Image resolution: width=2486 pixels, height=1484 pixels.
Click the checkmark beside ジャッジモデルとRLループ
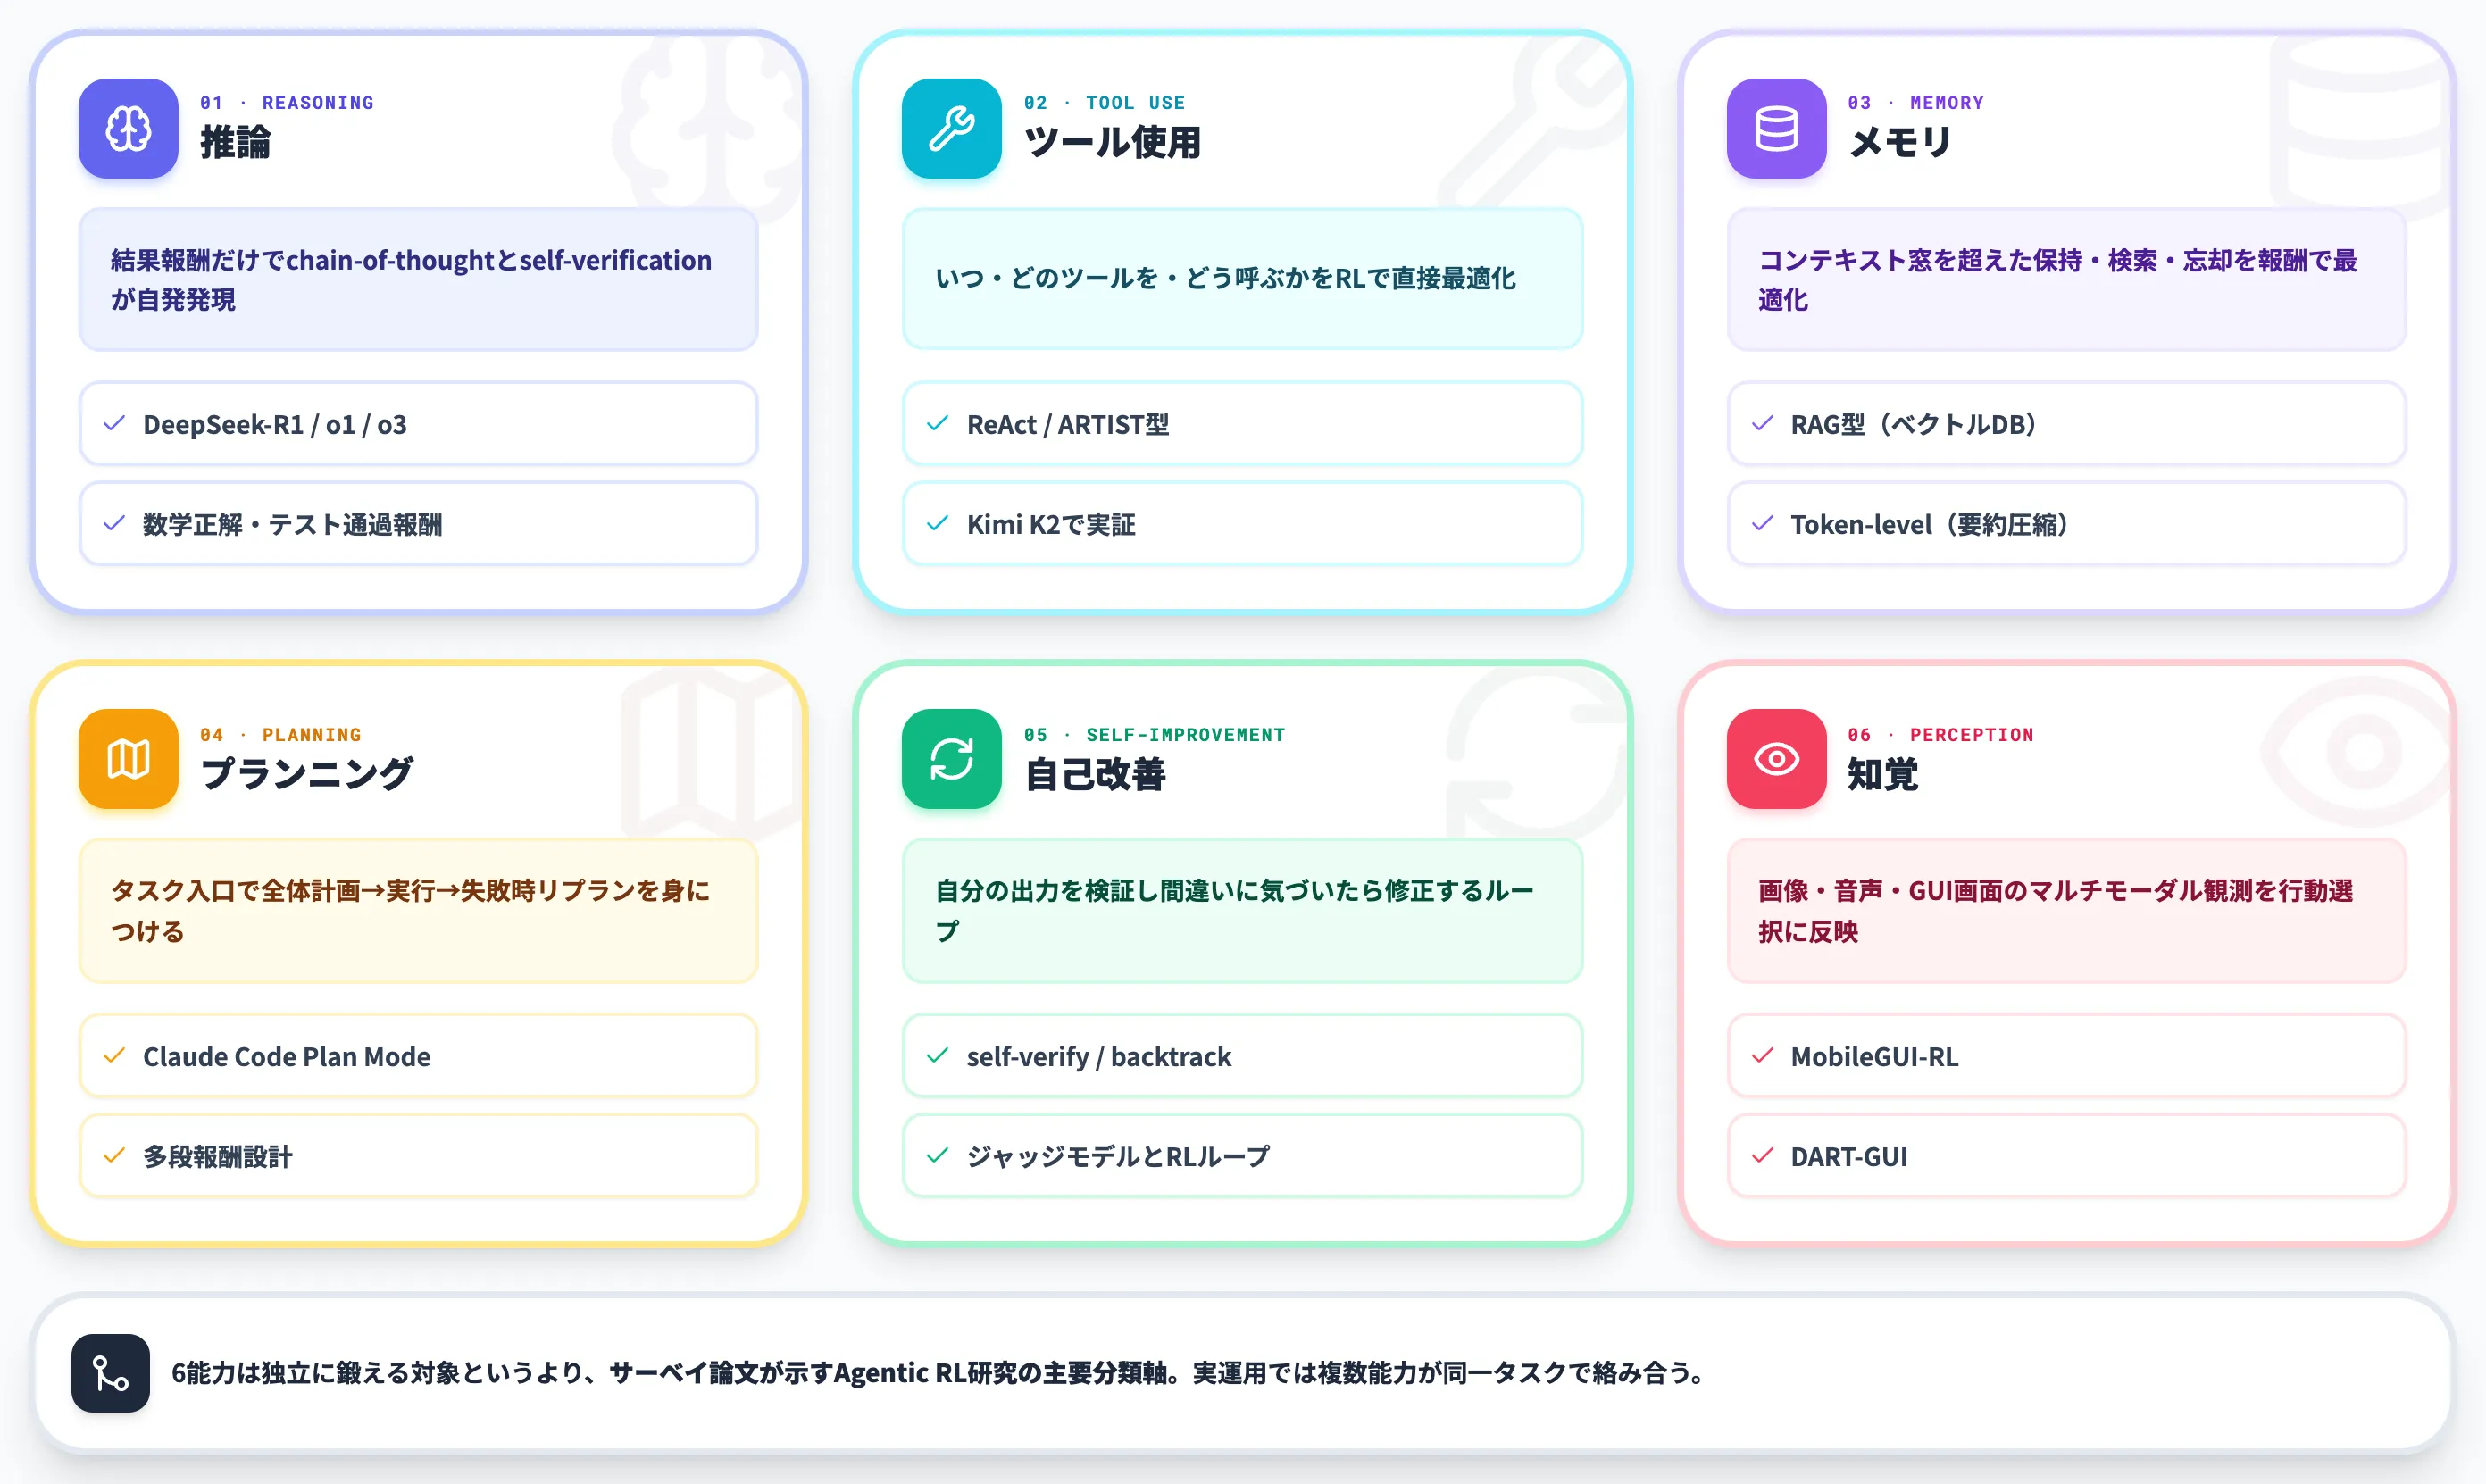click(938, 1156)
